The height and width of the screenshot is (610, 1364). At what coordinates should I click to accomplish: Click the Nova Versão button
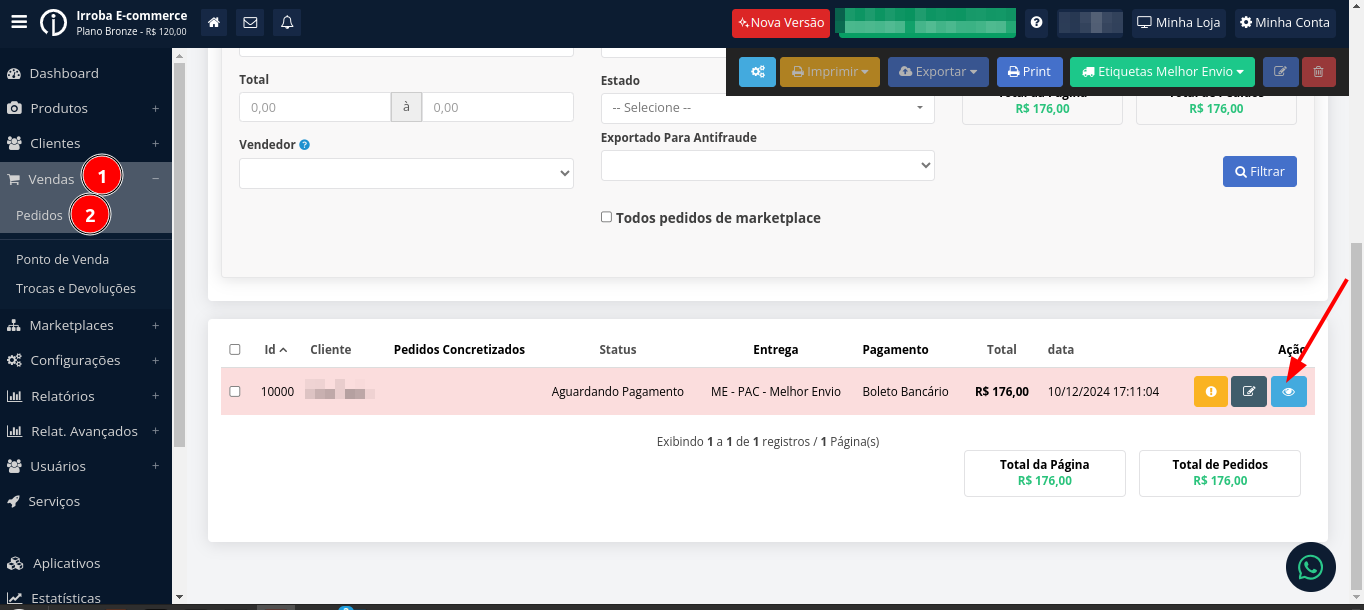click(x=781, y=22)
